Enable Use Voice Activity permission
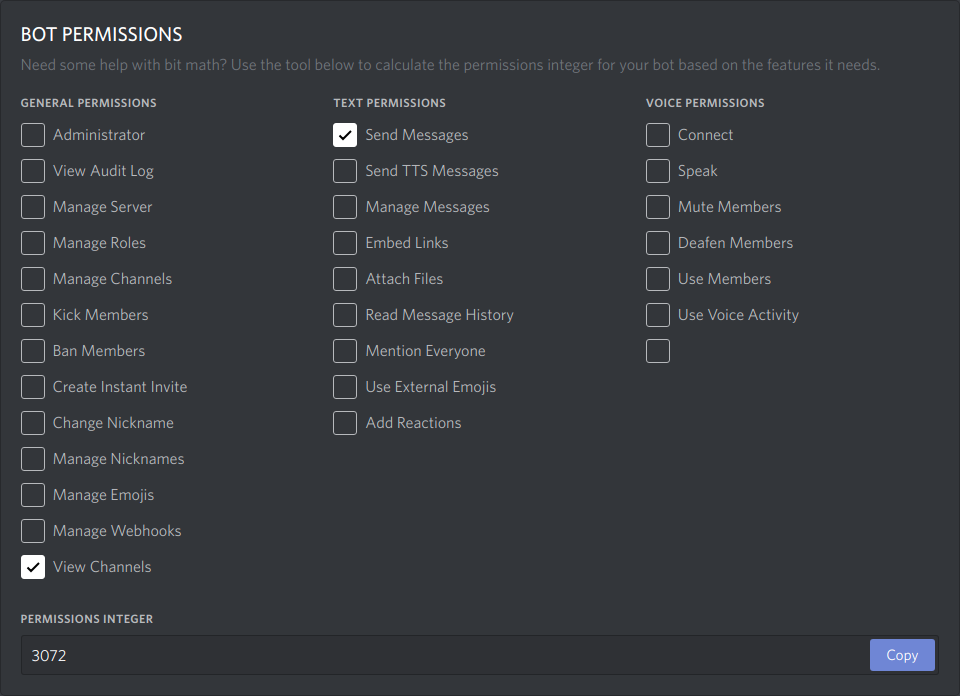This screenshot has width=960, height=696. (657, 315)
